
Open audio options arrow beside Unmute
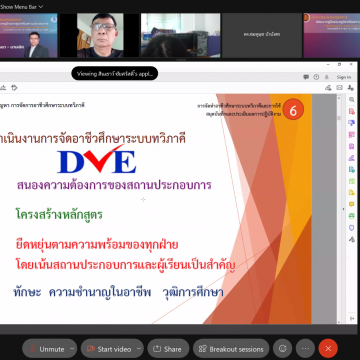(72, 349)
